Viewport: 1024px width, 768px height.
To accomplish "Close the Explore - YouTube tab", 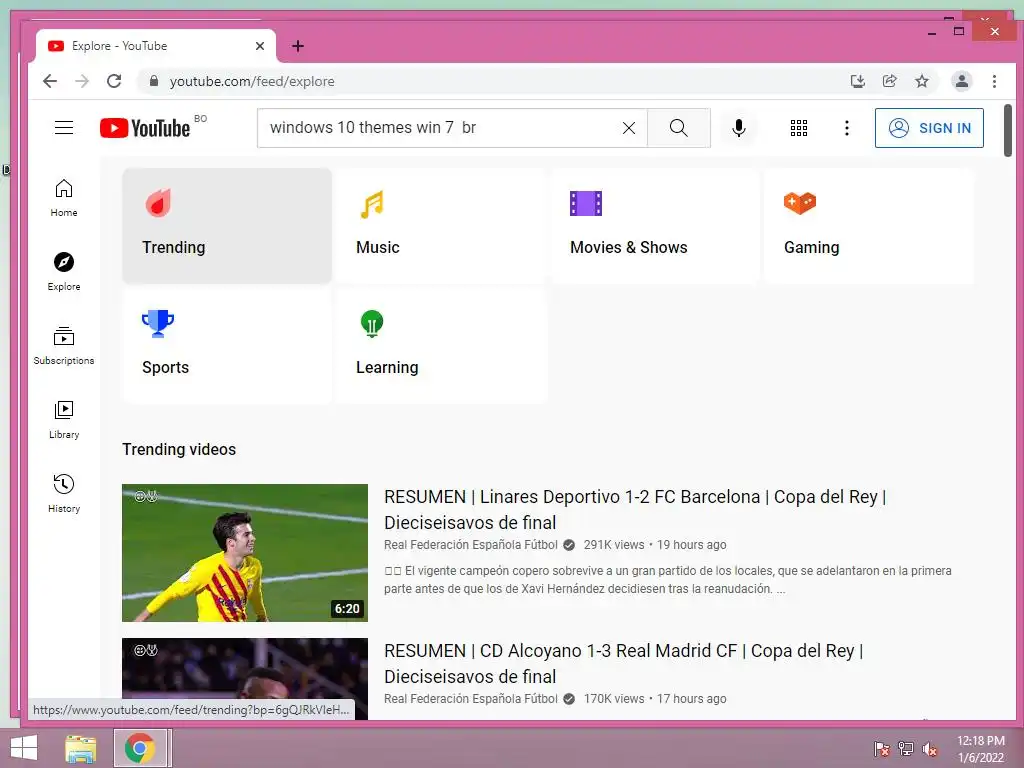I will click(x=260, y=46).
